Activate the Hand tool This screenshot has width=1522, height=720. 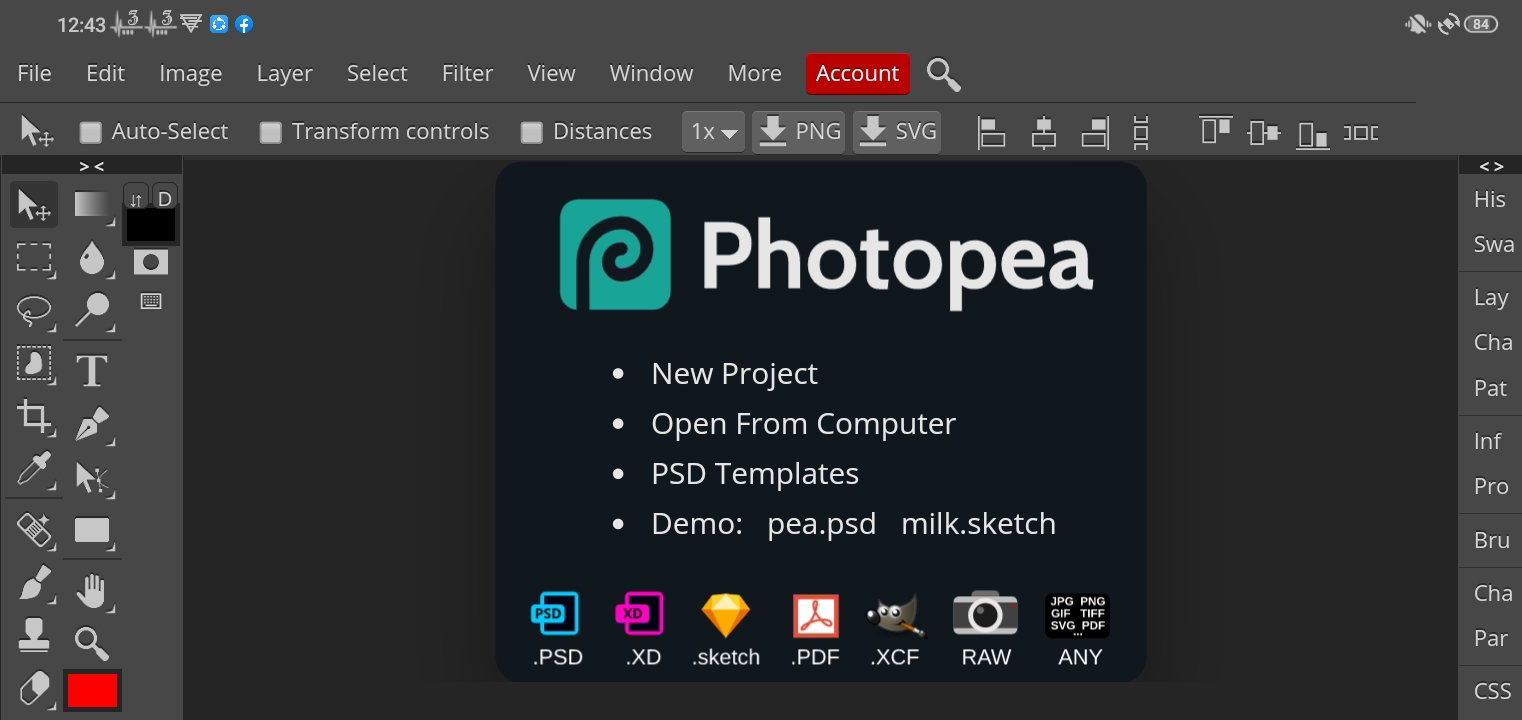[x=93, y=591]
